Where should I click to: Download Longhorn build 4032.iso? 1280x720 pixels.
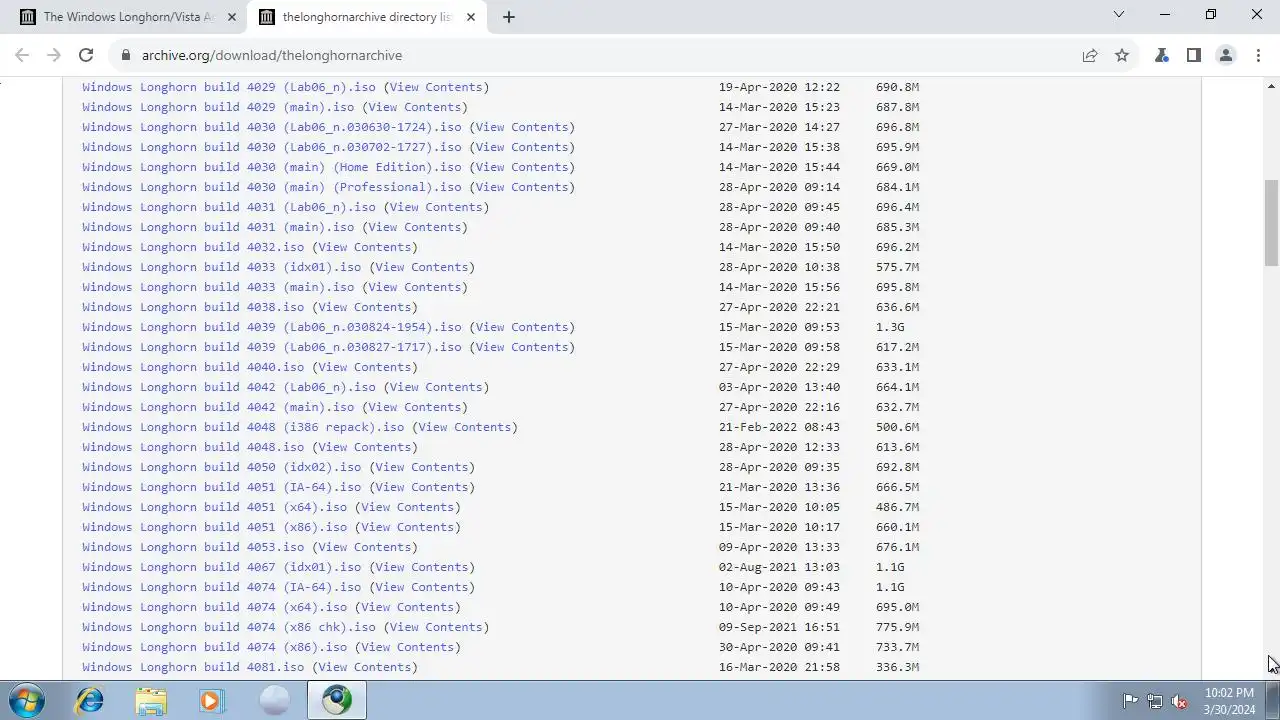(x=193, y=247)
